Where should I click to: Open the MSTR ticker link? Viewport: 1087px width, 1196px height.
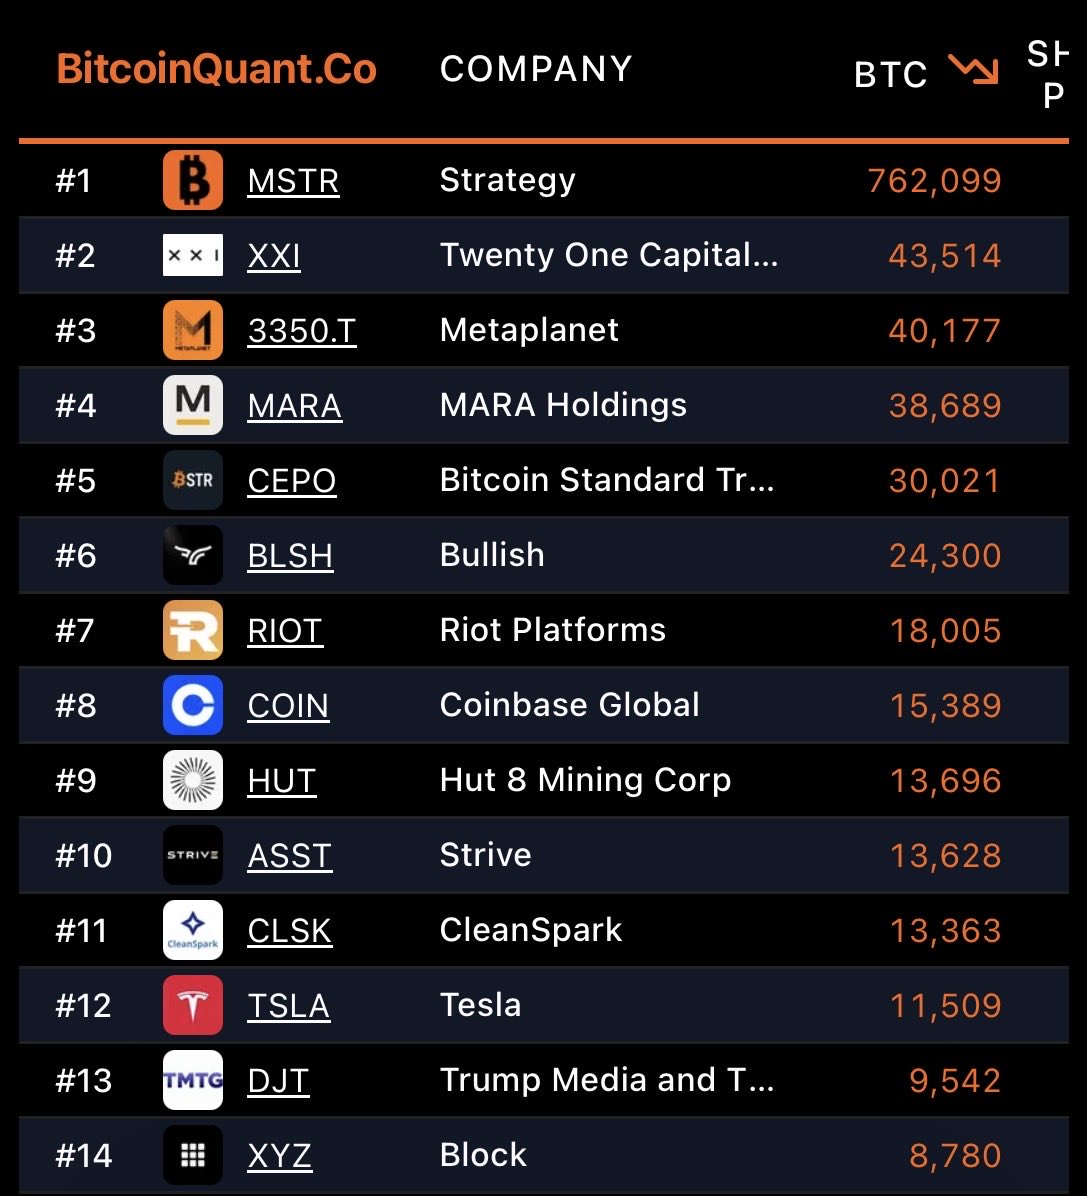pos(293,181)
